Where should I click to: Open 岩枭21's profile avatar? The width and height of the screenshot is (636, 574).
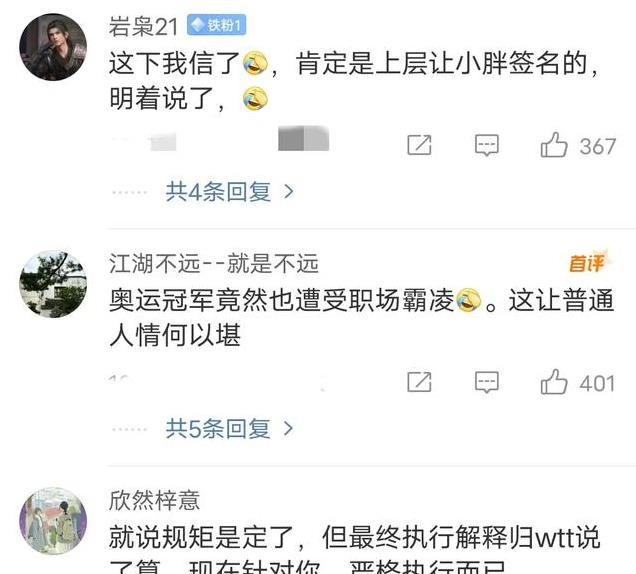(53, 47)
